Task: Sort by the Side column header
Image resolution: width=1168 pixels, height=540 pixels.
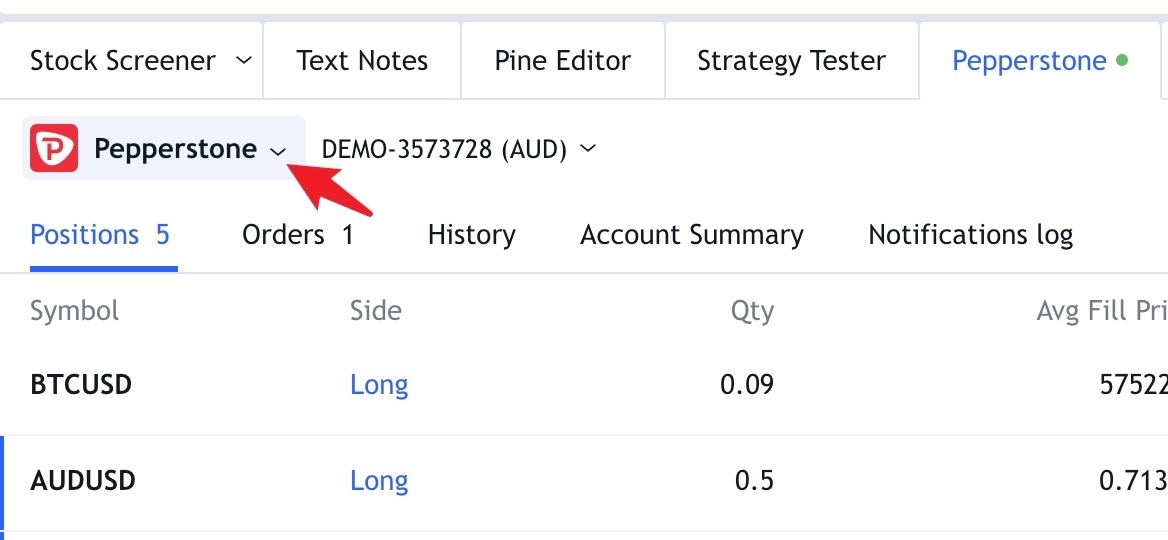Action: click(375, 311)
